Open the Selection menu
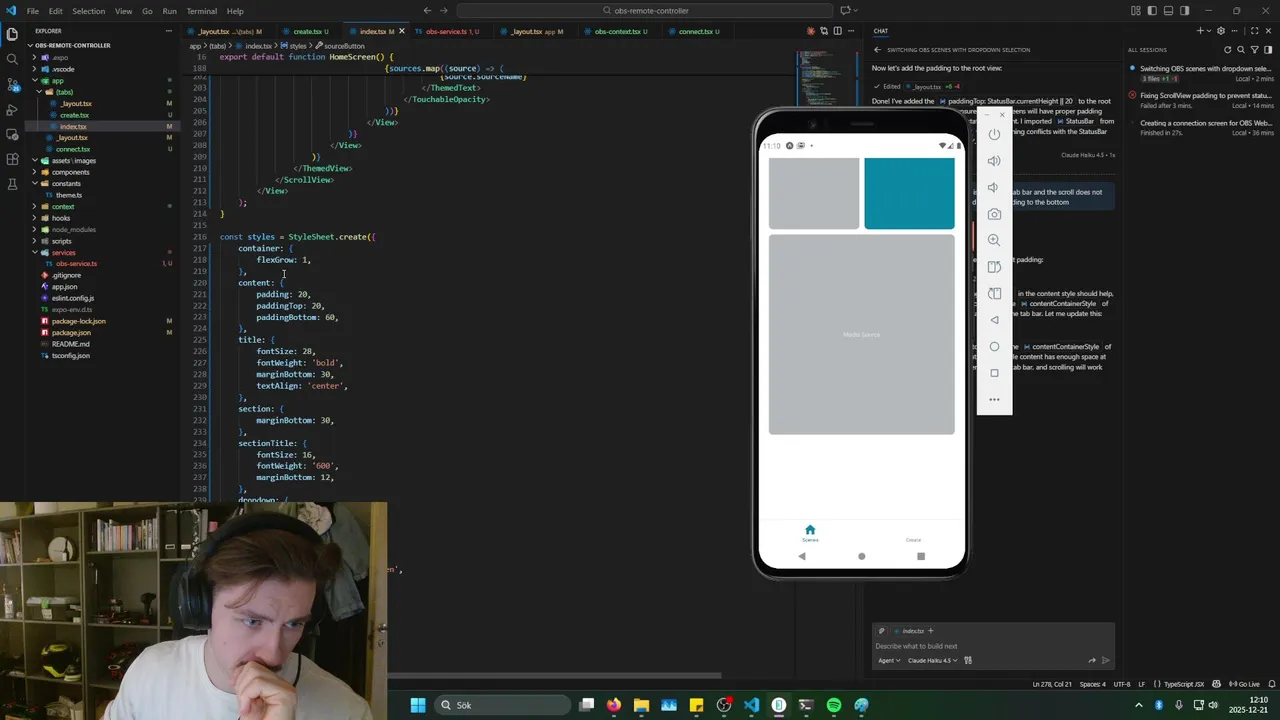The width and height of the screenshot is (1280, 720). click(x=88, y=11)
